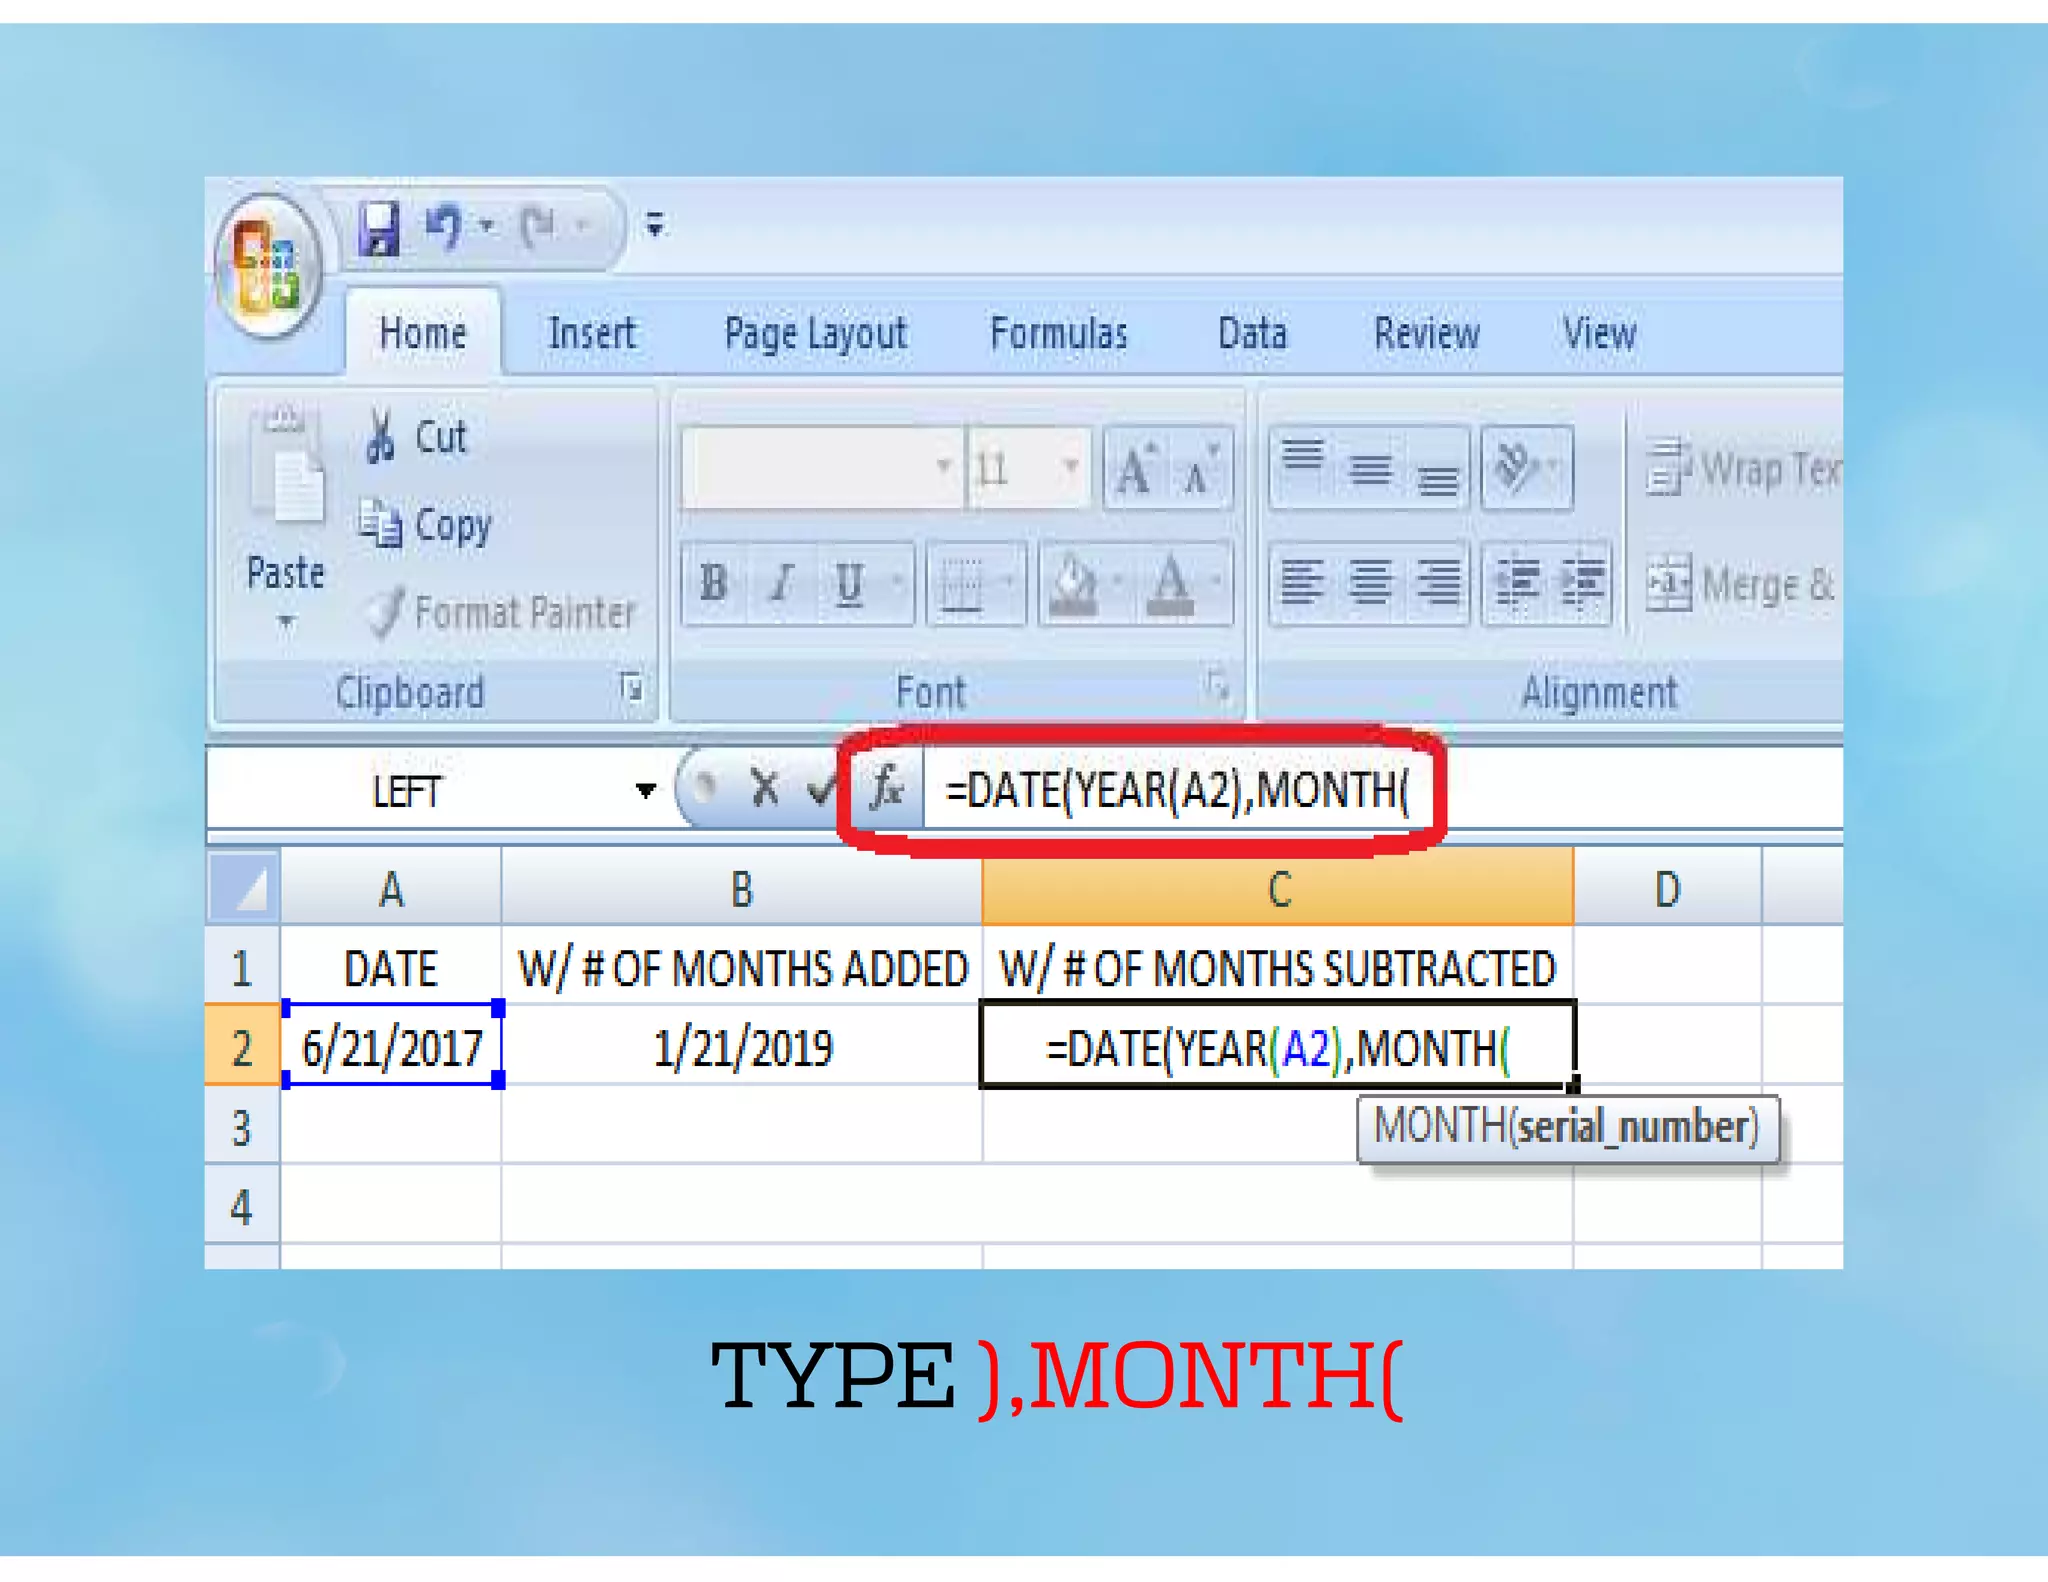Click the Increase Font Size icon
This screenshot has width=2048, height=1582.
click(x=1135, y=469)
